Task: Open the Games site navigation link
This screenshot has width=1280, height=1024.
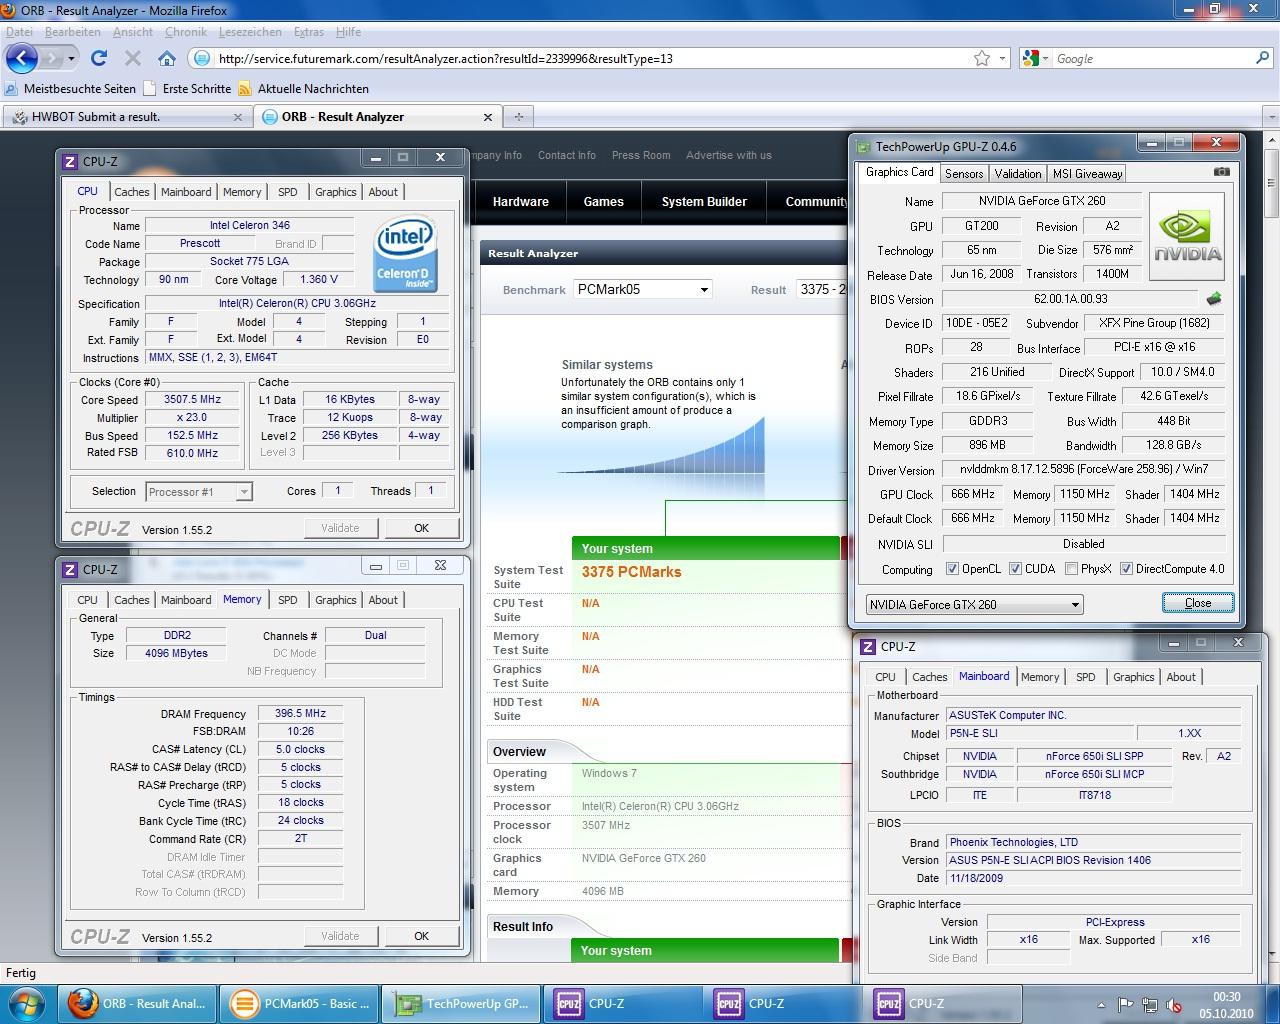Action: (603, 201)
